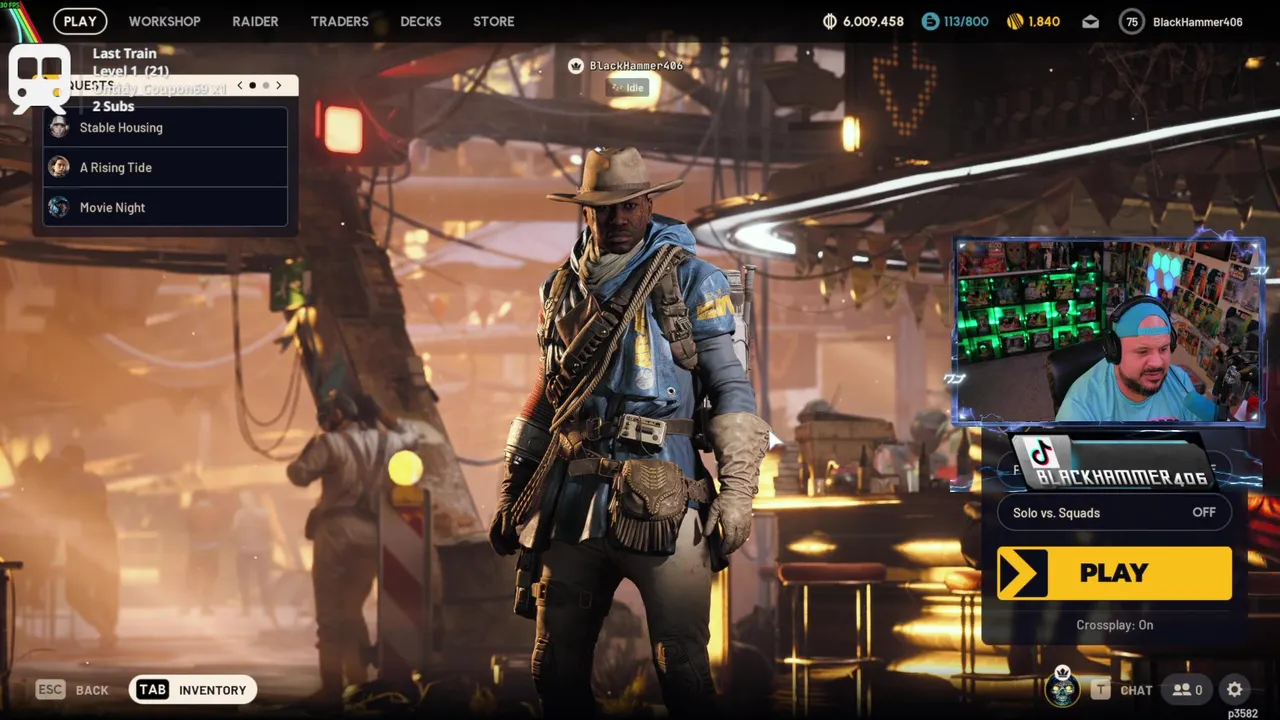The width and height of the screenshot is (1280, 720).
Task: Open the friends list people icon
Action: click(1187, 690)
